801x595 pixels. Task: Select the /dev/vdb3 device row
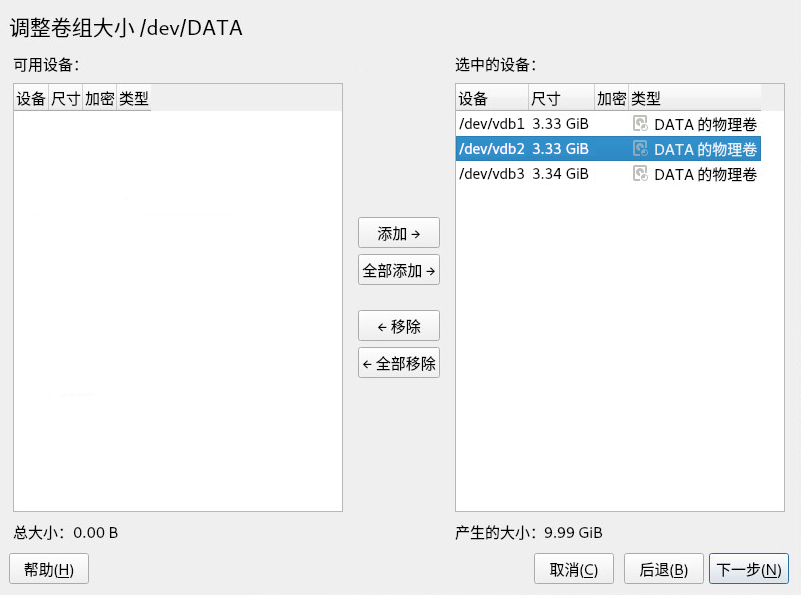pyautogui.click(x=492, y=174)
